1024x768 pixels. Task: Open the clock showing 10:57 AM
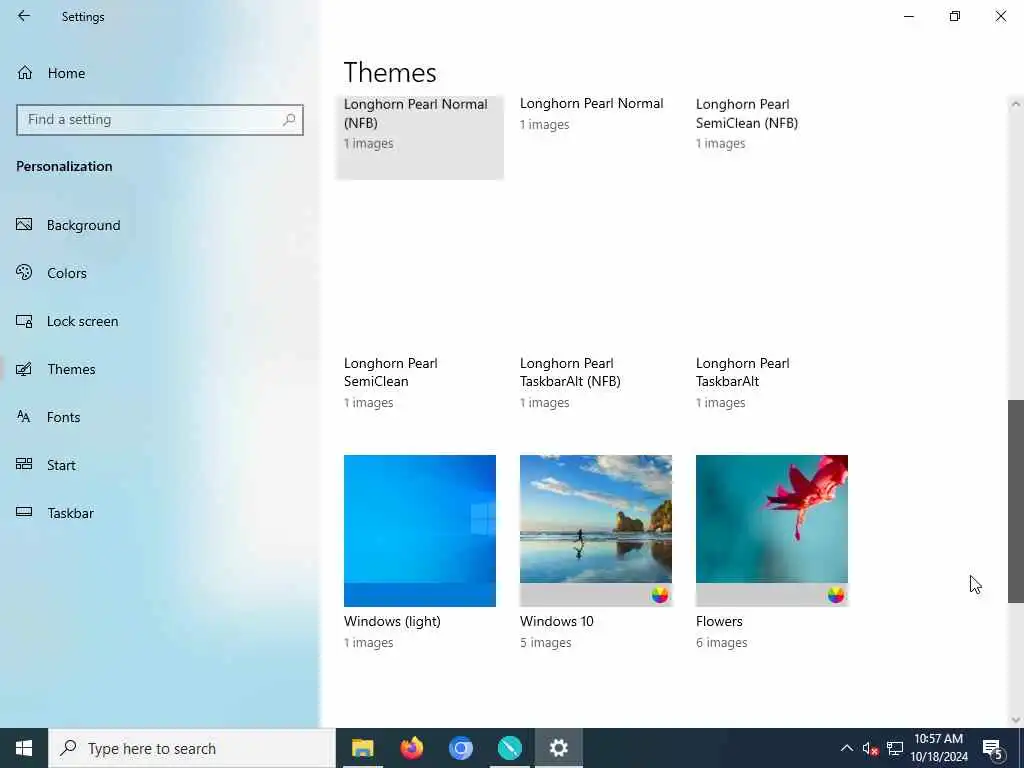click(x=938, y=748)
